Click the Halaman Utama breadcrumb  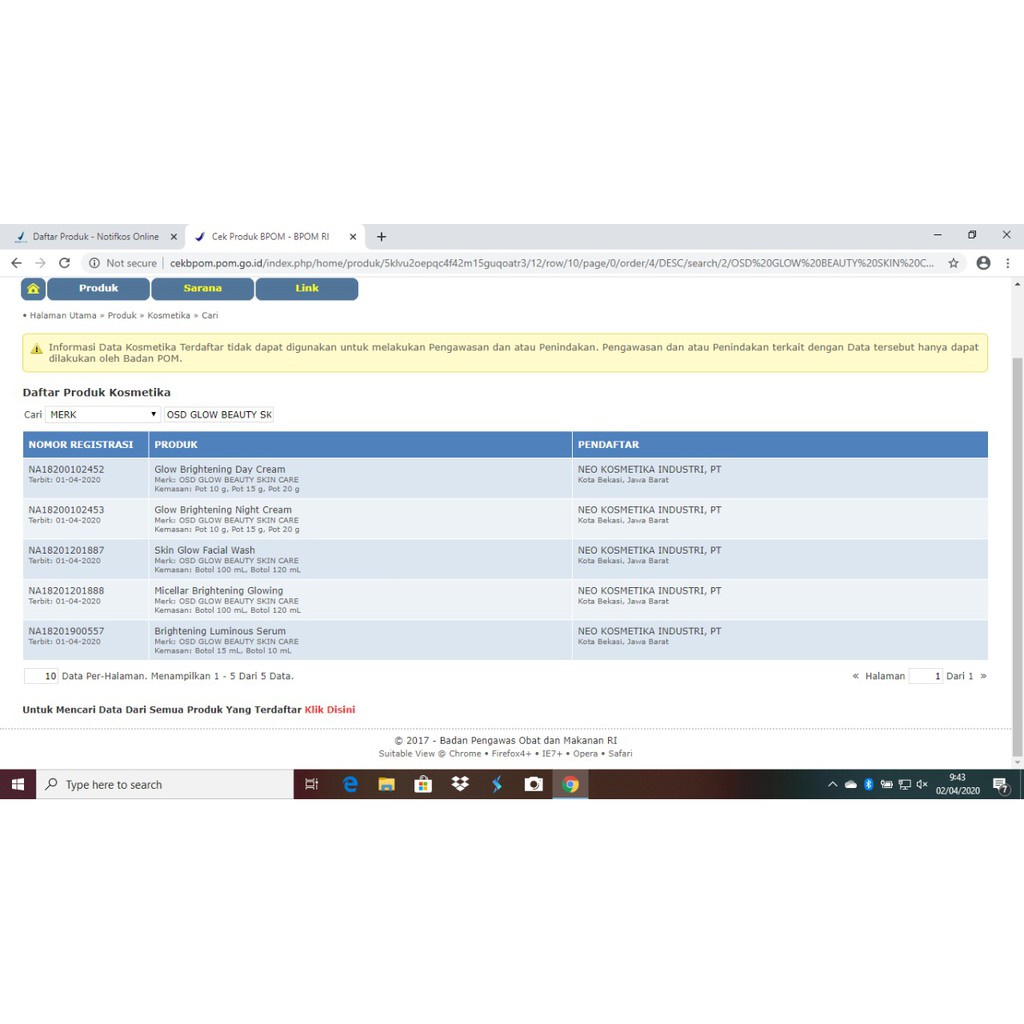[x=63, y=315]
